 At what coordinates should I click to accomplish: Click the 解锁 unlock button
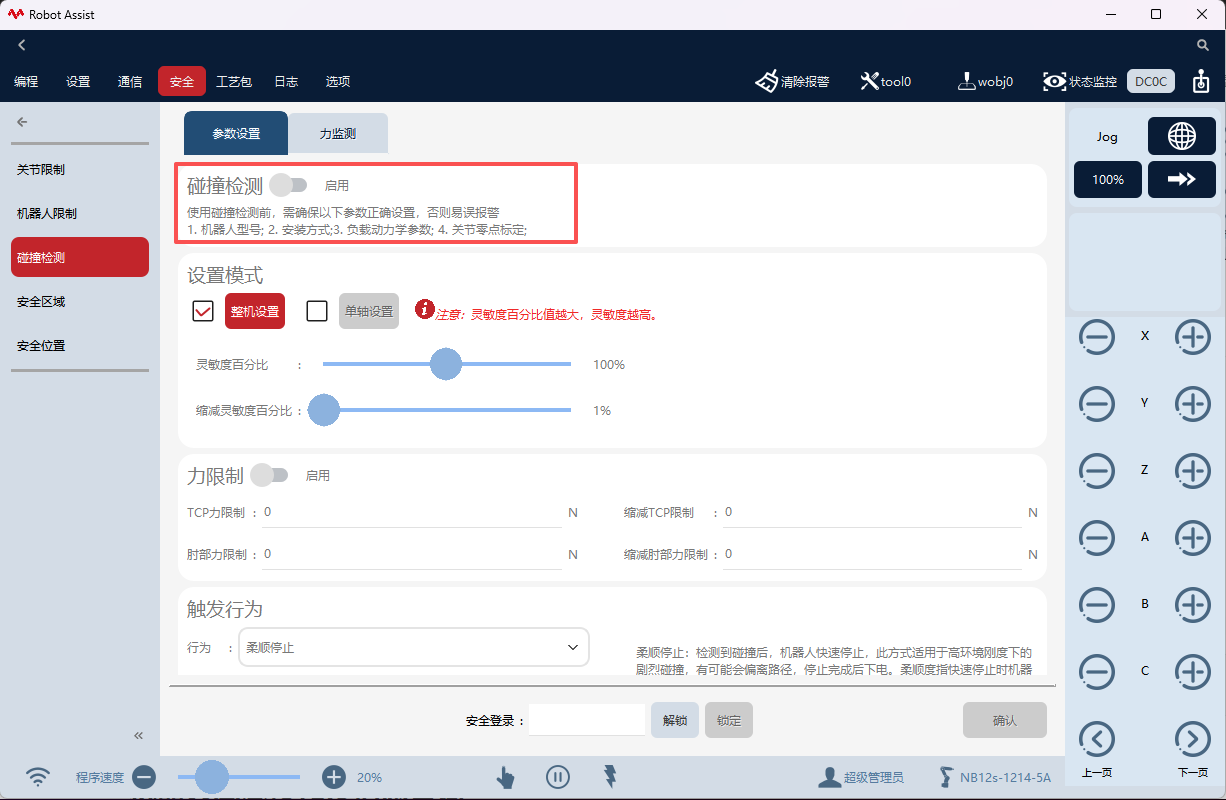pos(675,720)
